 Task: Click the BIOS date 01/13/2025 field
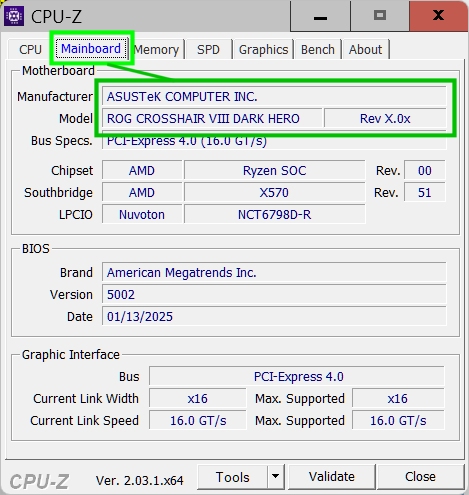pyautogui.click(x=274, y=317)
